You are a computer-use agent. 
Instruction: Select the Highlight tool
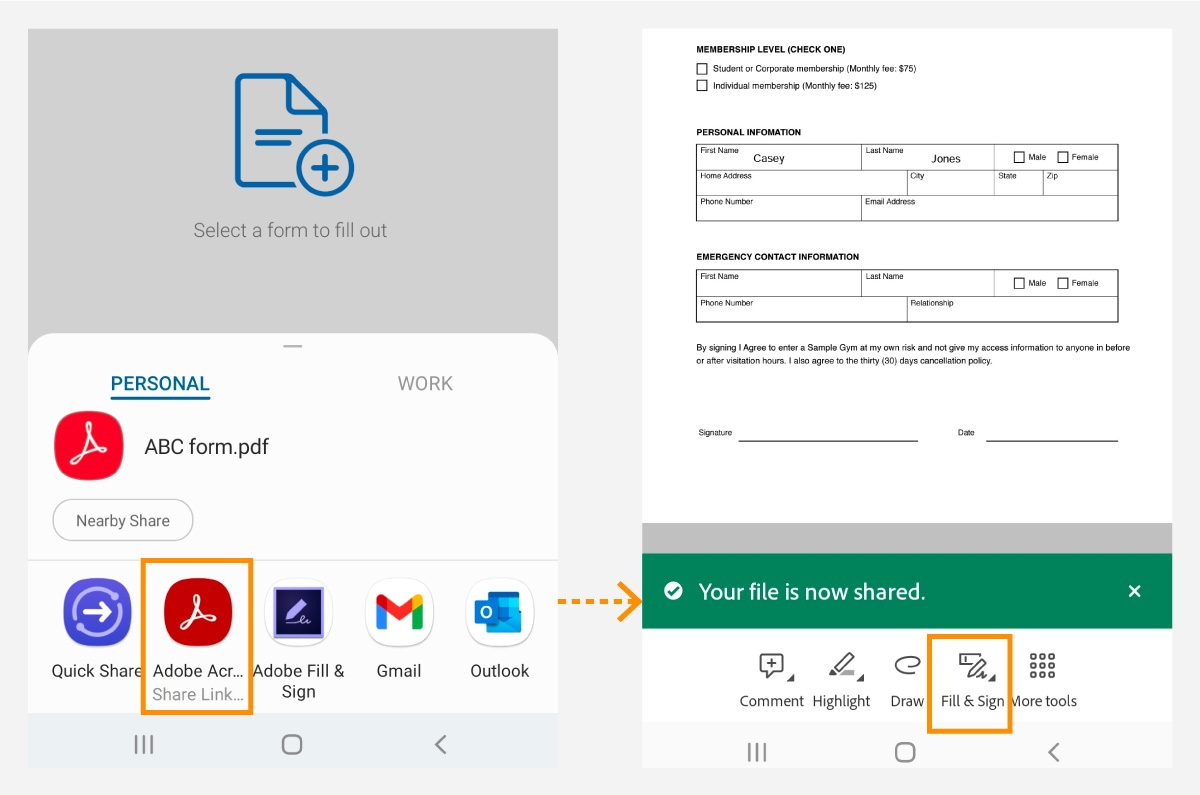840,665
